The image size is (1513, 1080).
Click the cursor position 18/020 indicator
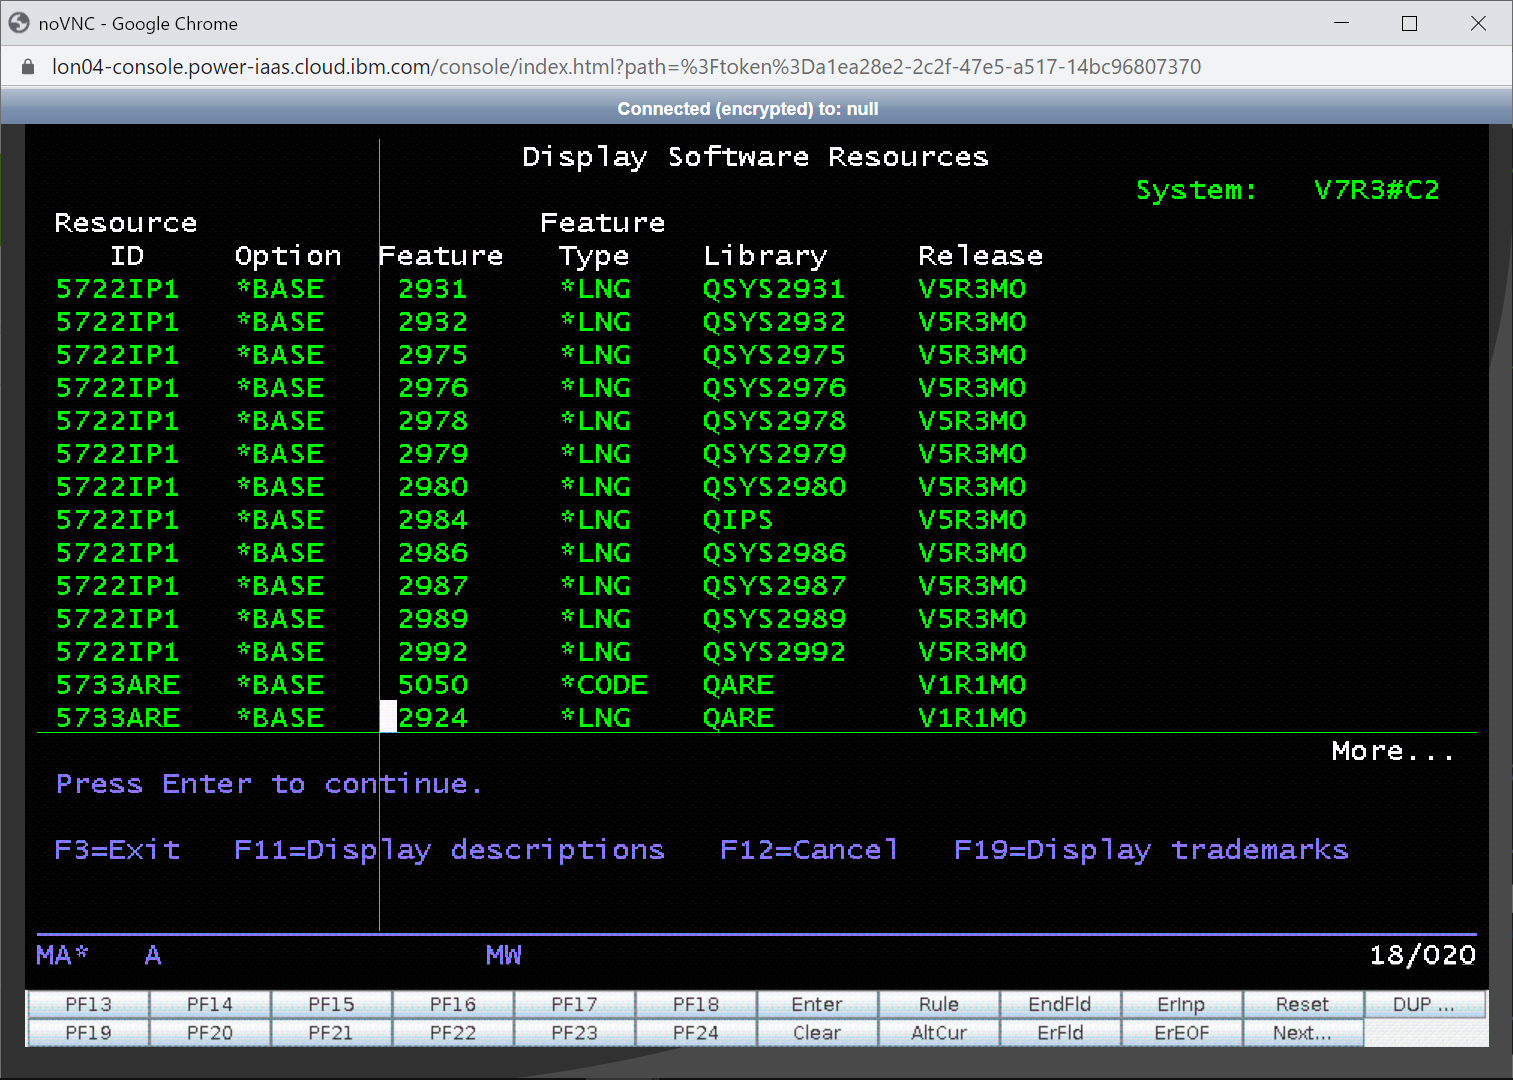[x=1422, y=955]
